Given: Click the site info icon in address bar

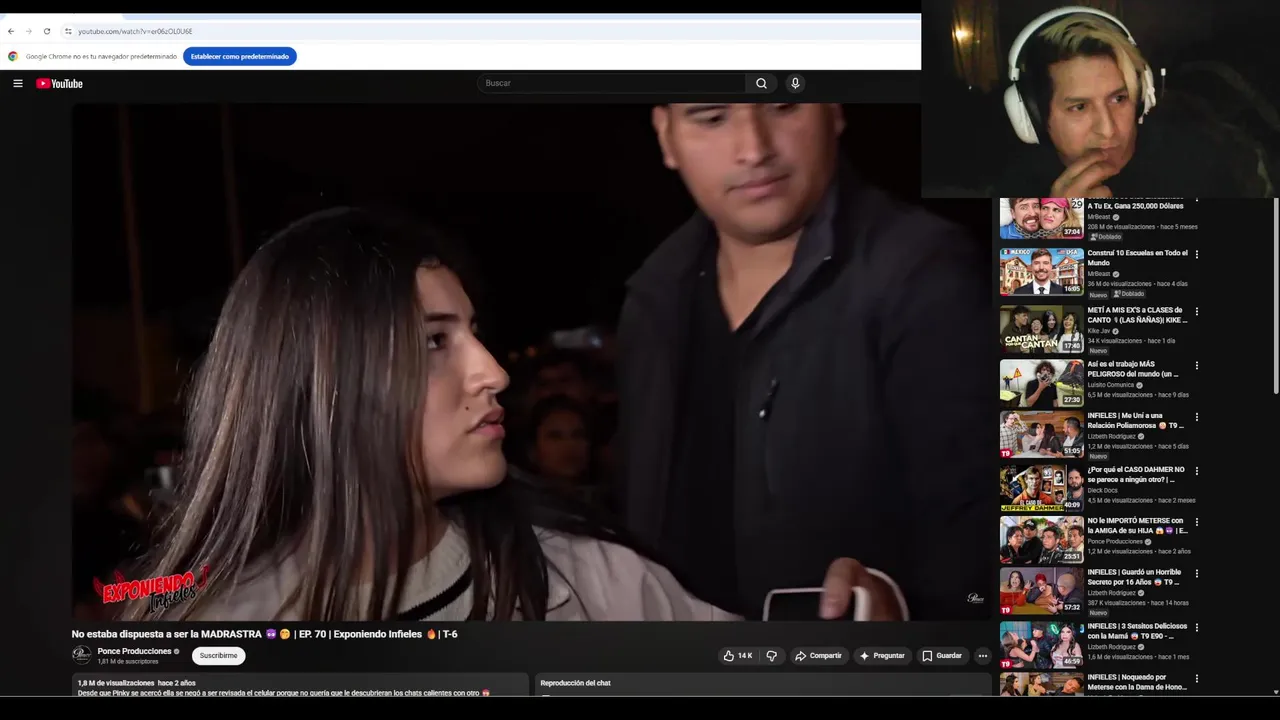Looking at the screenshot, I should [x=68, y=31].
